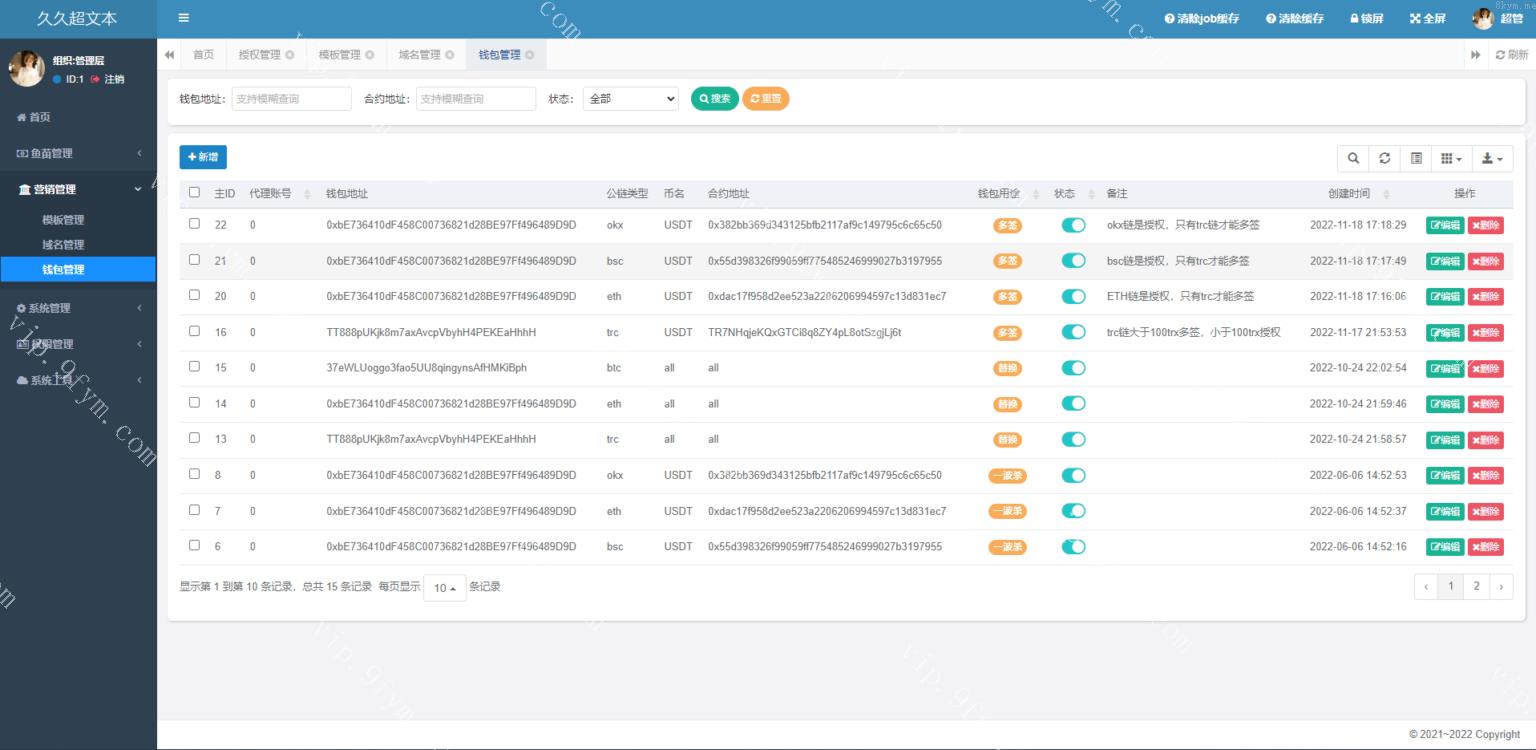
Task: Select checkbox for row ID 16
Action: [x=194, y=331]
